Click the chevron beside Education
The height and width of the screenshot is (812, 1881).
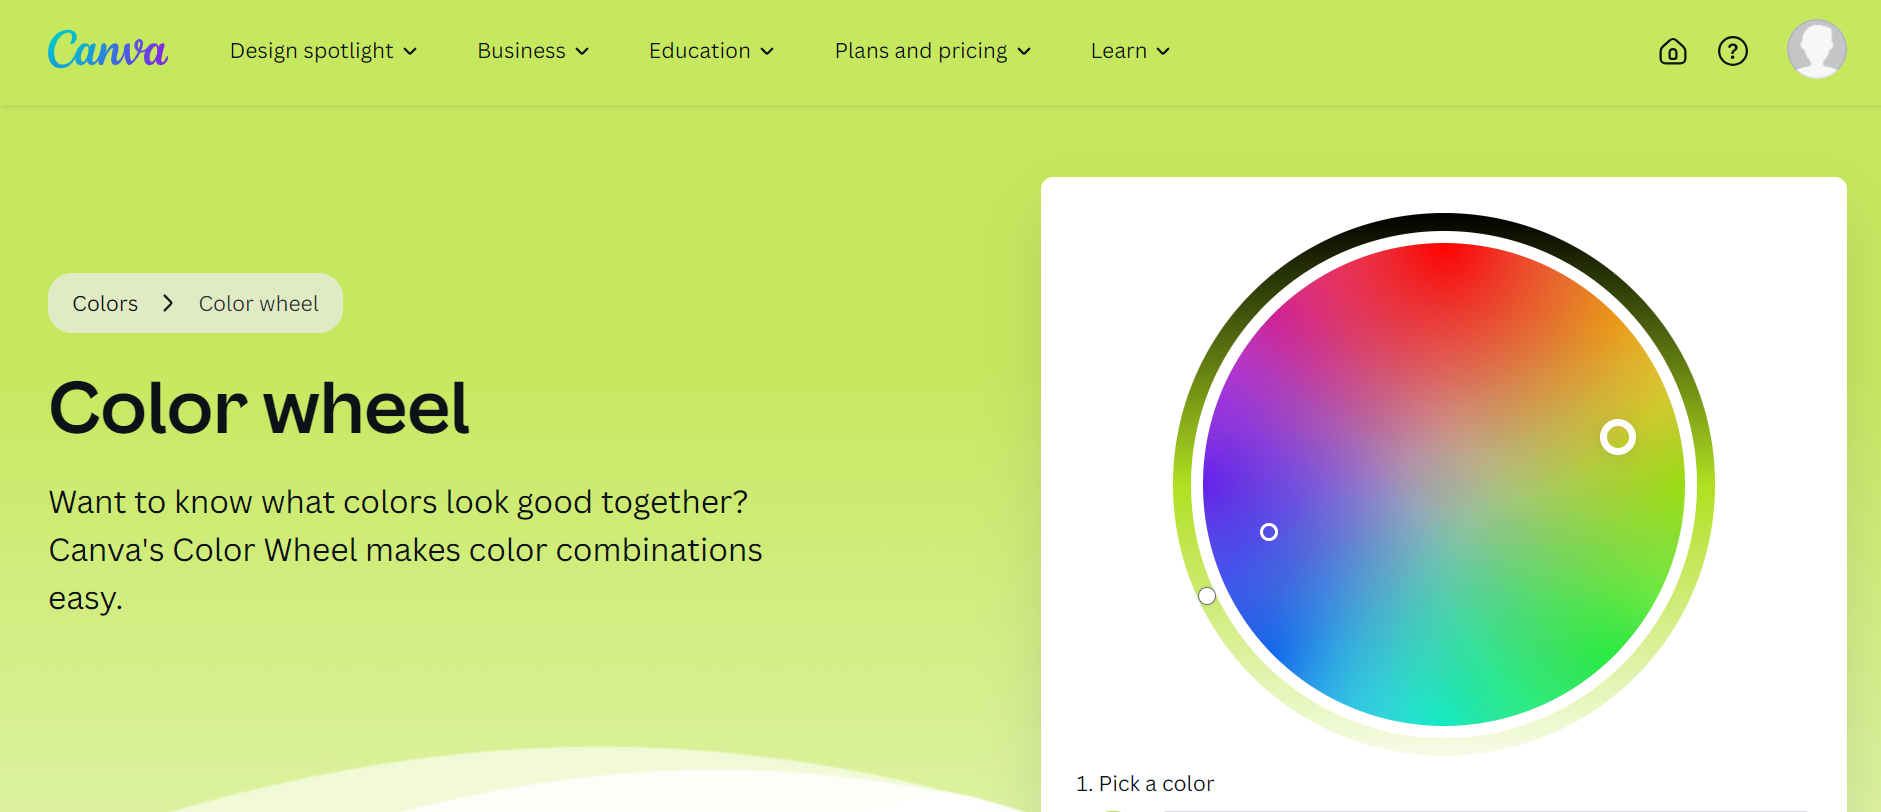coord(767,51)
